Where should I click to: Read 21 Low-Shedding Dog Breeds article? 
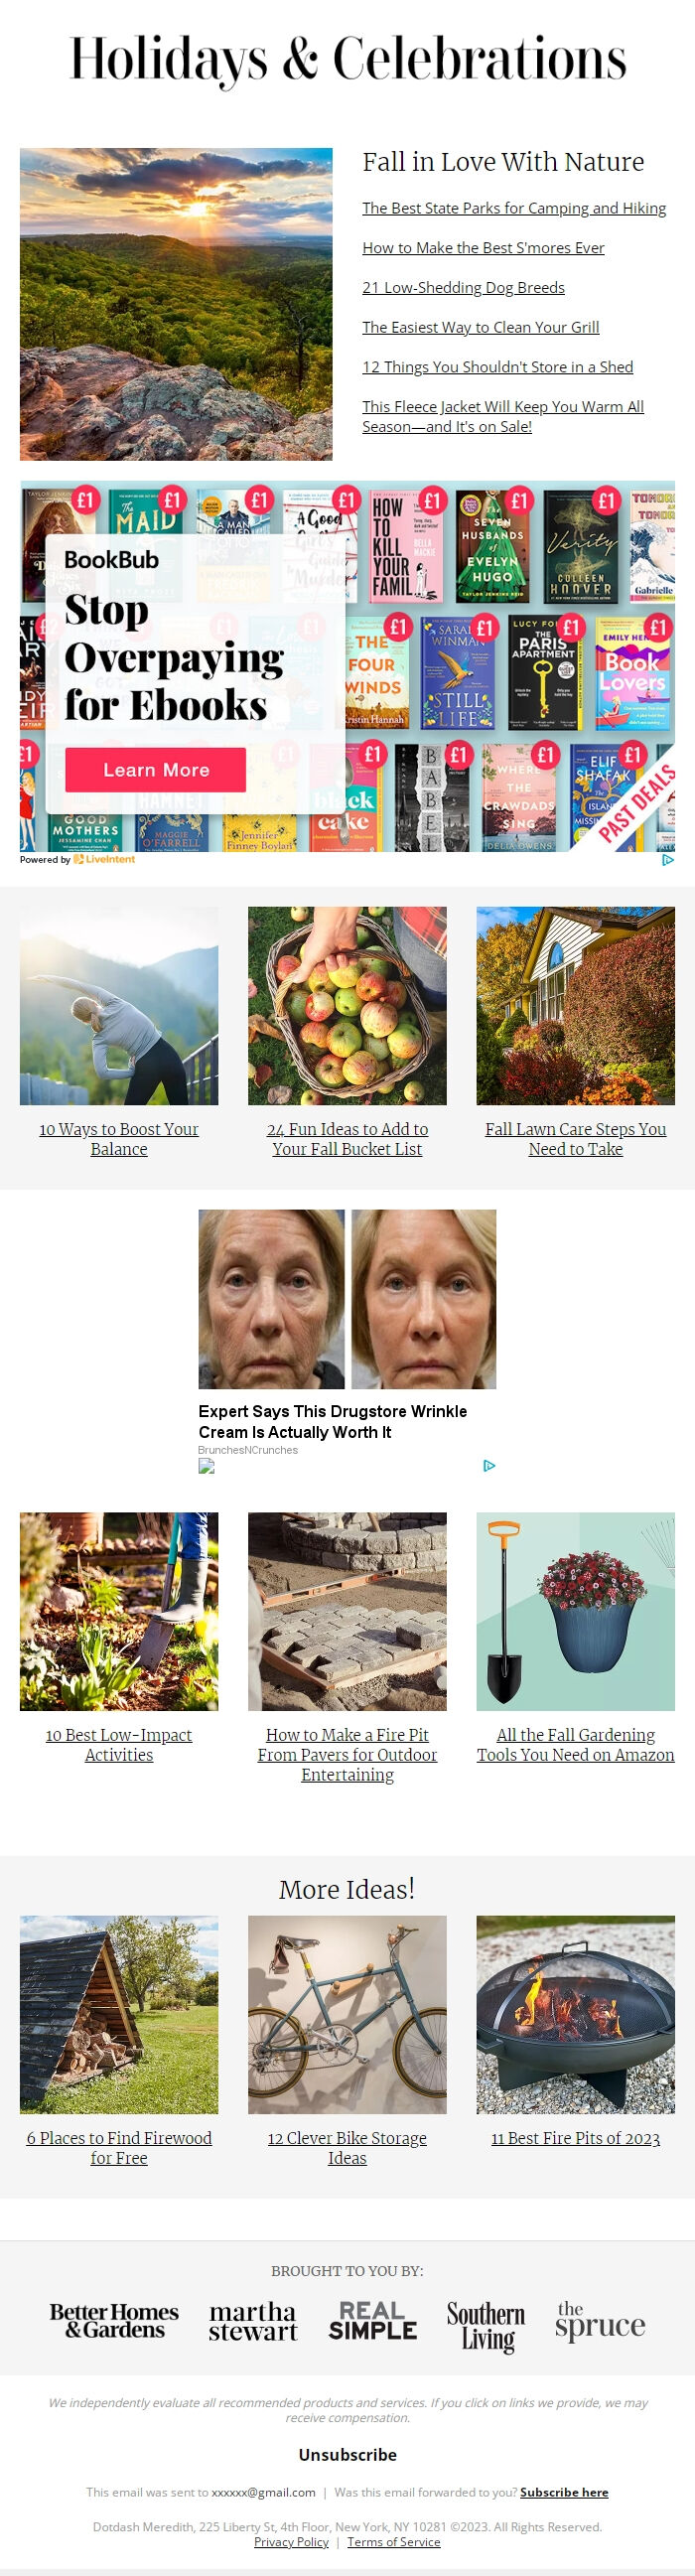click(x=463, y=288)
